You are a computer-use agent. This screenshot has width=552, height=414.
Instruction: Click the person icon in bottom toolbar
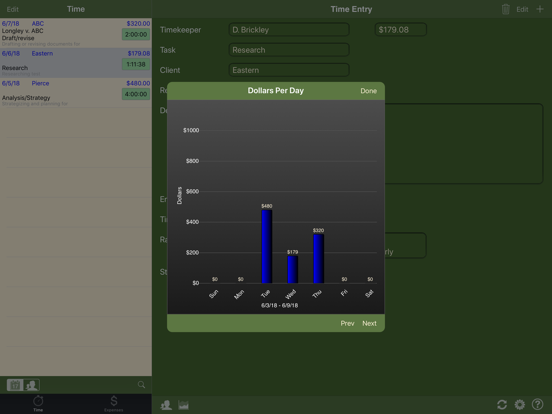click(166, 405)
